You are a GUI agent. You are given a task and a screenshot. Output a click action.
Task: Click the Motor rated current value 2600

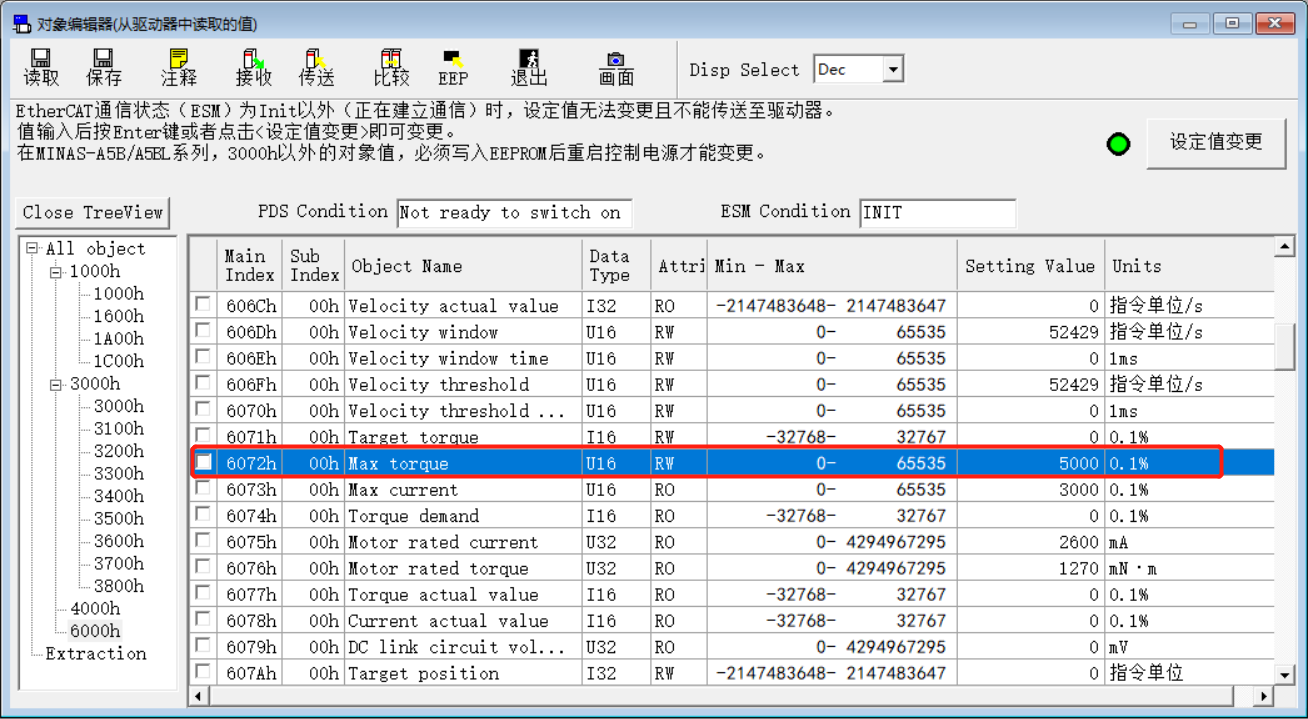[1079, 542]
